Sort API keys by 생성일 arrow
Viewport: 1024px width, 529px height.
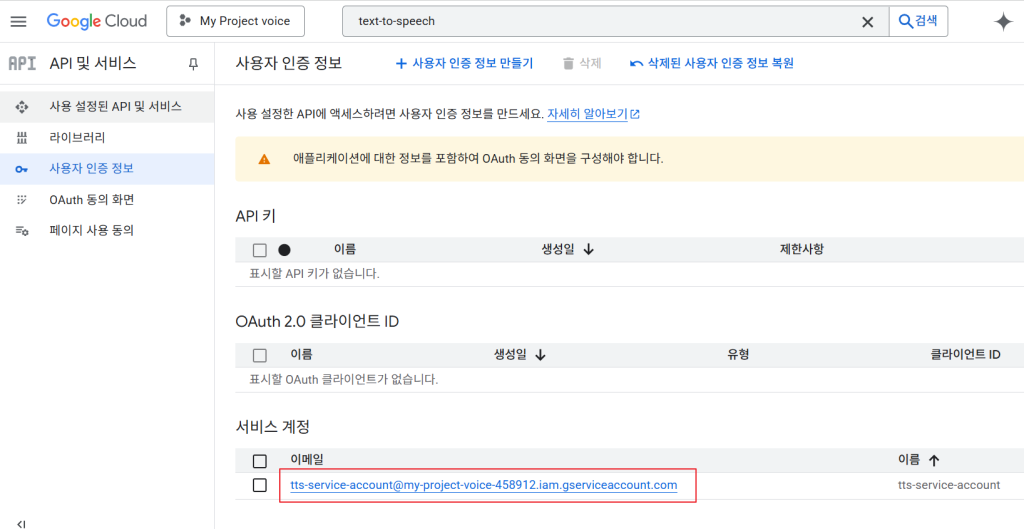click(588, 250)
